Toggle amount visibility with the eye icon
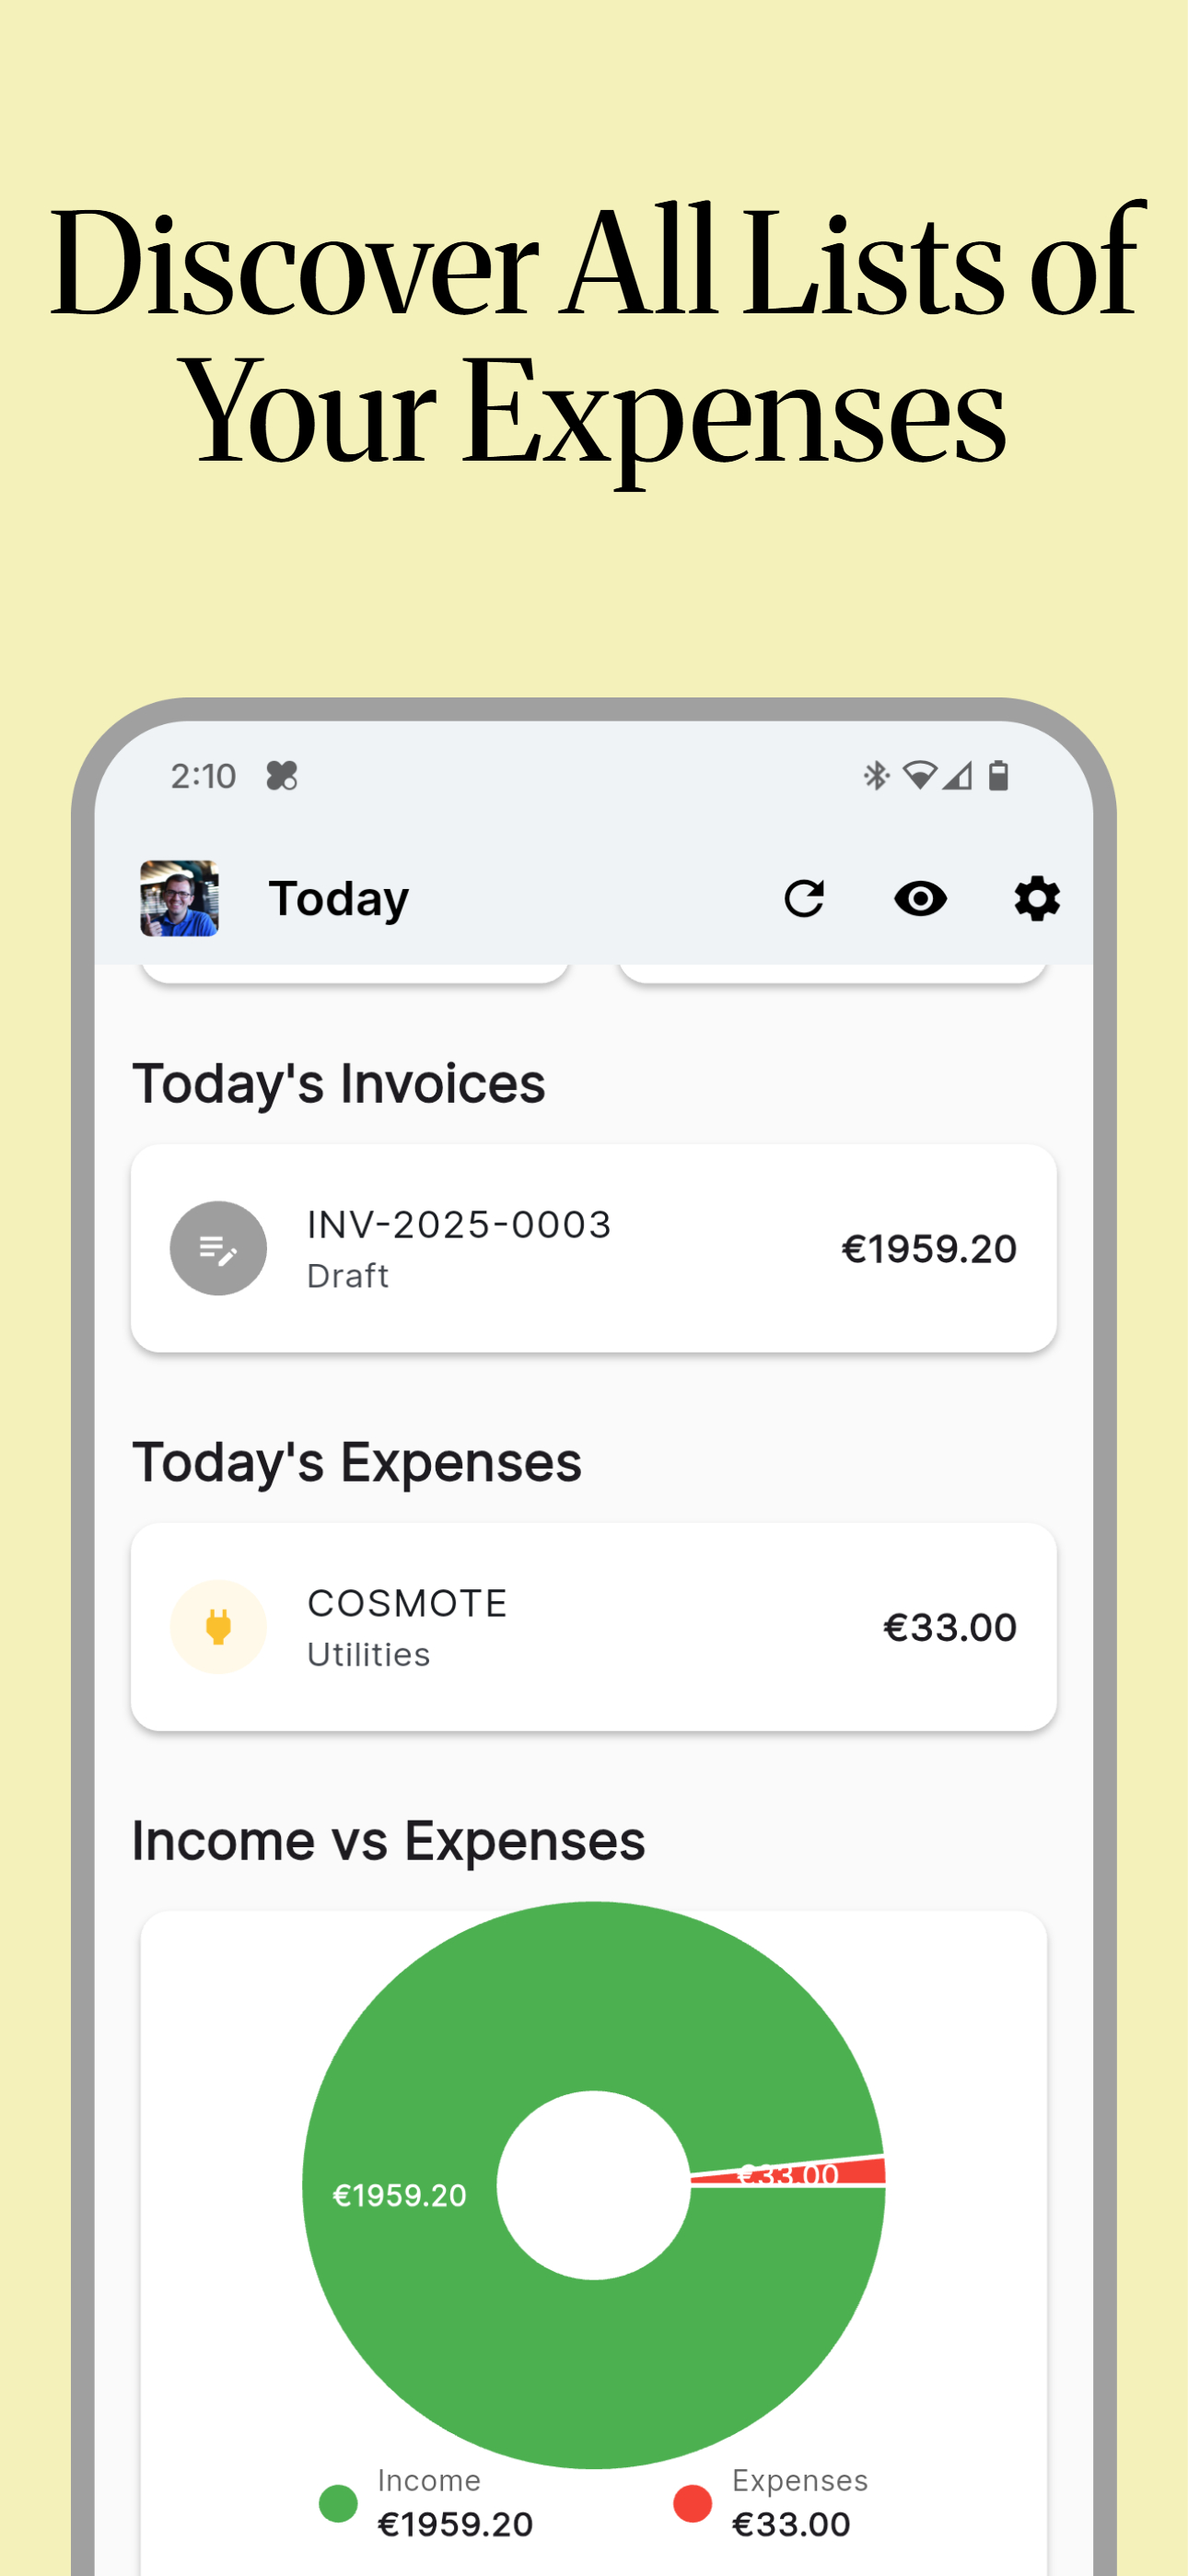This screenshot has width=1188, height=2576. 920,898
